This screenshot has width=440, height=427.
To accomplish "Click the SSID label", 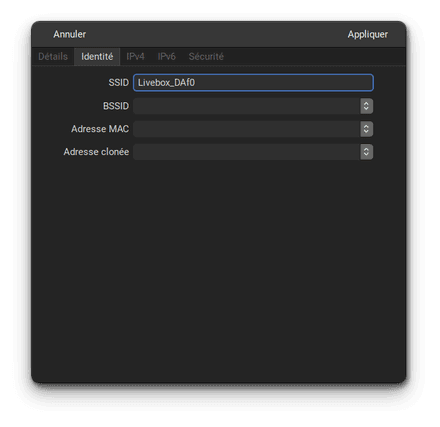I will [118, 83].
